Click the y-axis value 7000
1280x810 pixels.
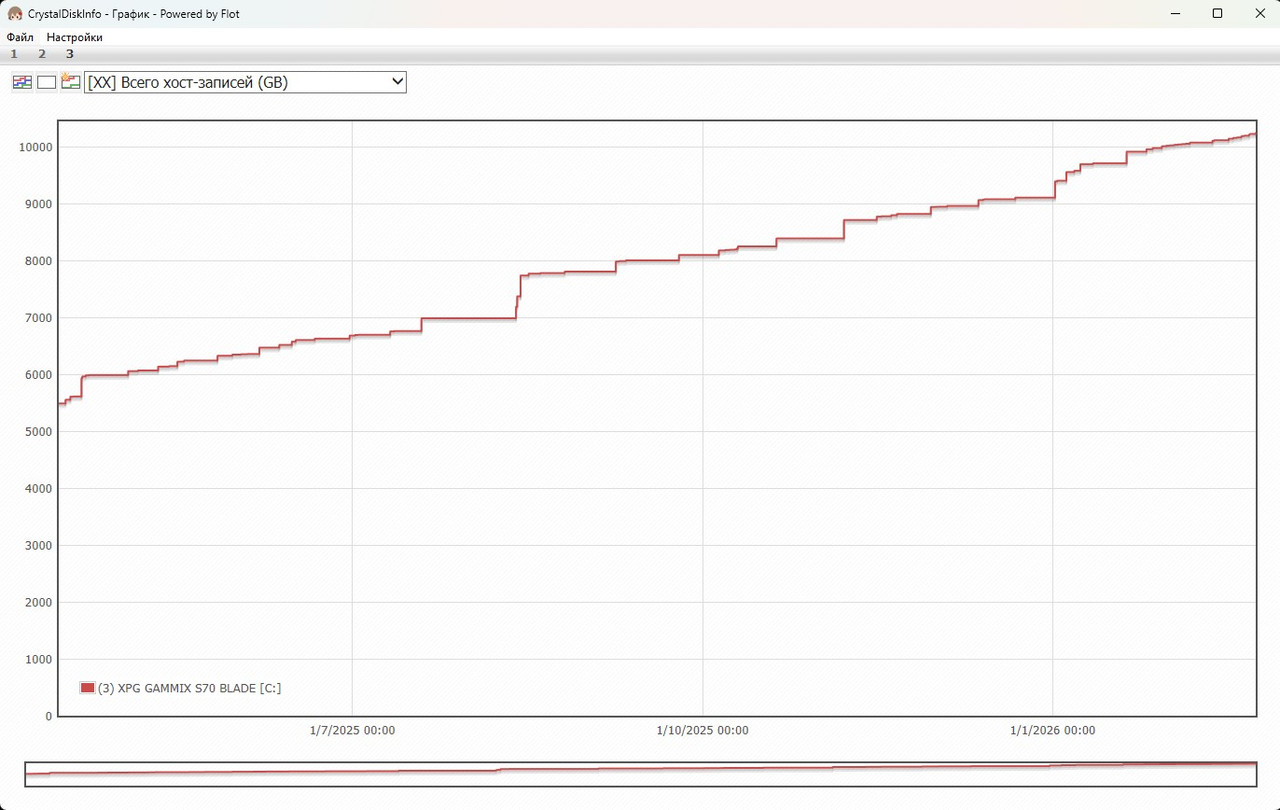(x=39, y=318)
